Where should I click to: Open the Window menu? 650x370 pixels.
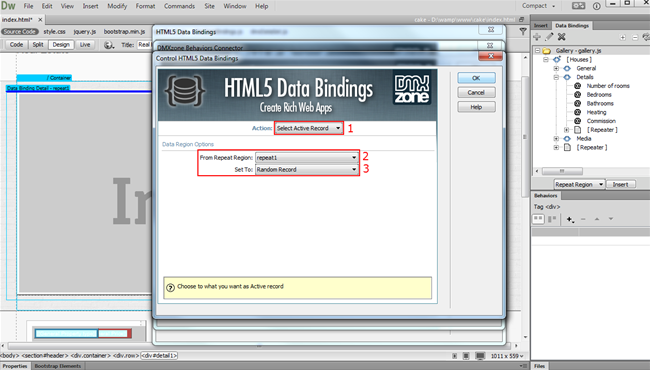click(x=235, y=6)
